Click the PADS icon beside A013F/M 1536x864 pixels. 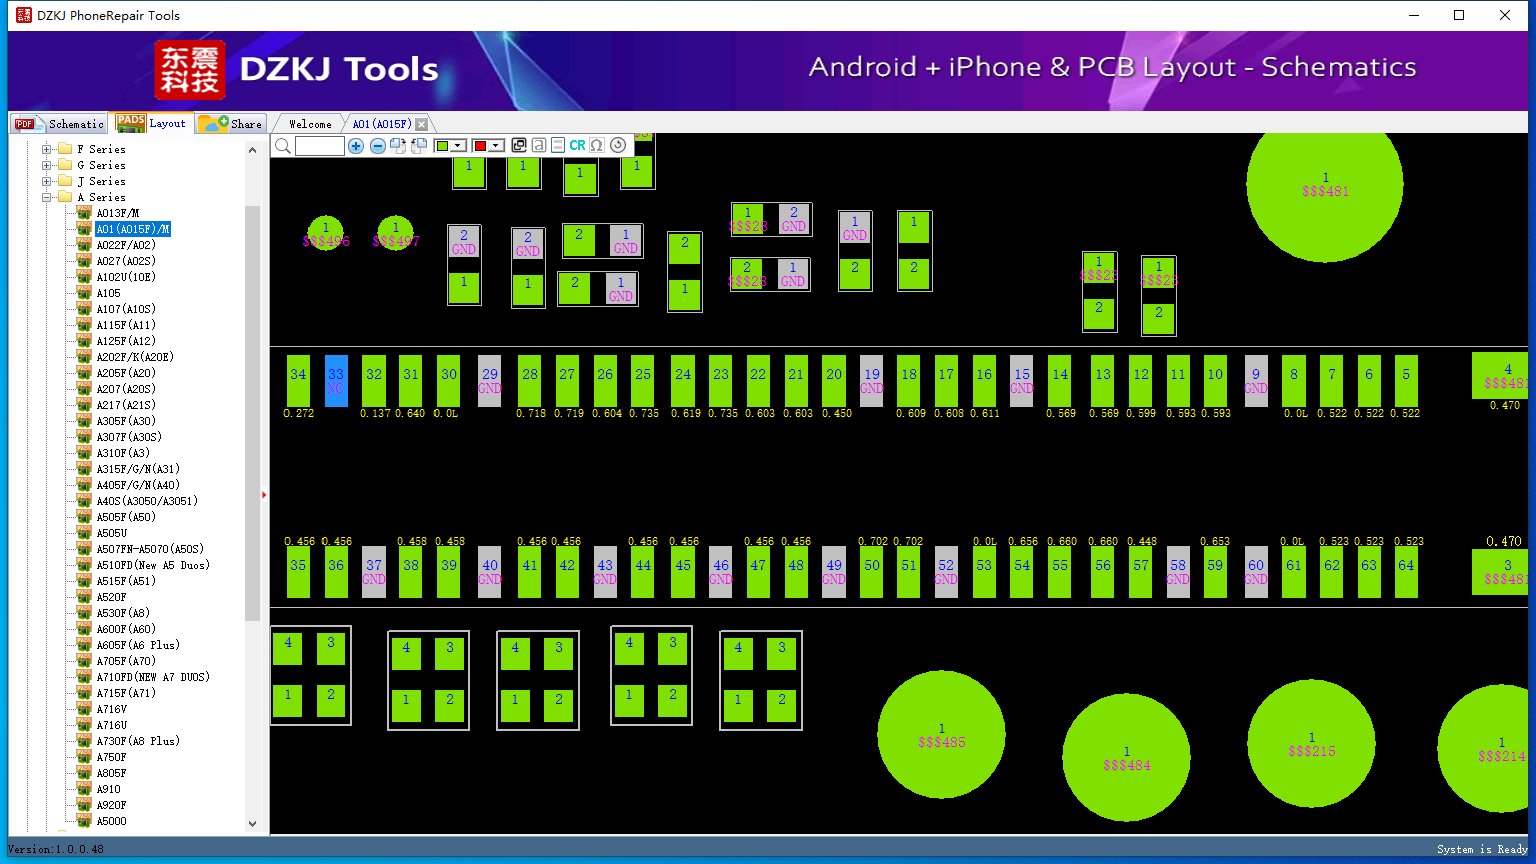pyautogui.click(x=84, y=213)
